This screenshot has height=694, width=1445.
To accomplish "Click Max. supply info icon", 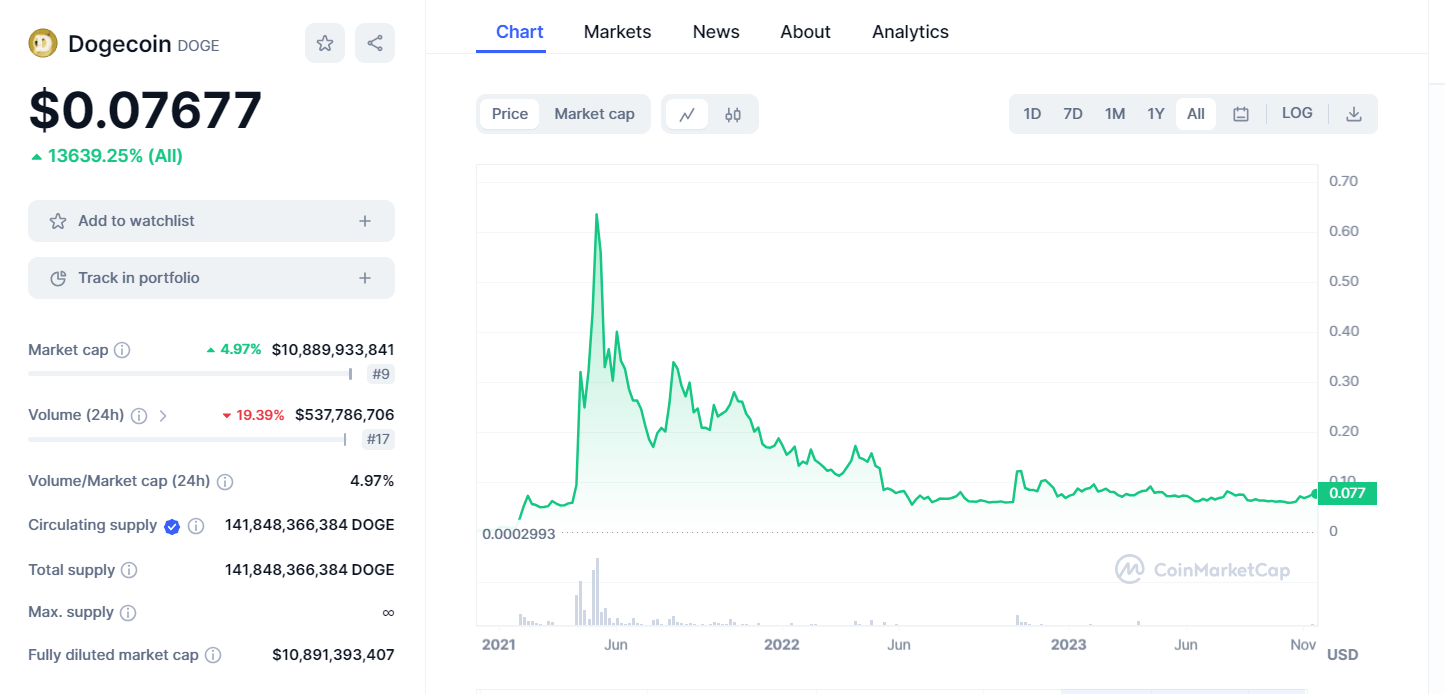I will tap(128, 613).
